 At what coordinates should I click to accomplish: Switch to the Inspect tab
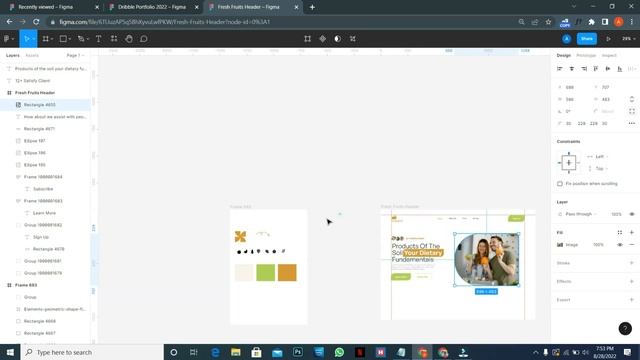609,55
